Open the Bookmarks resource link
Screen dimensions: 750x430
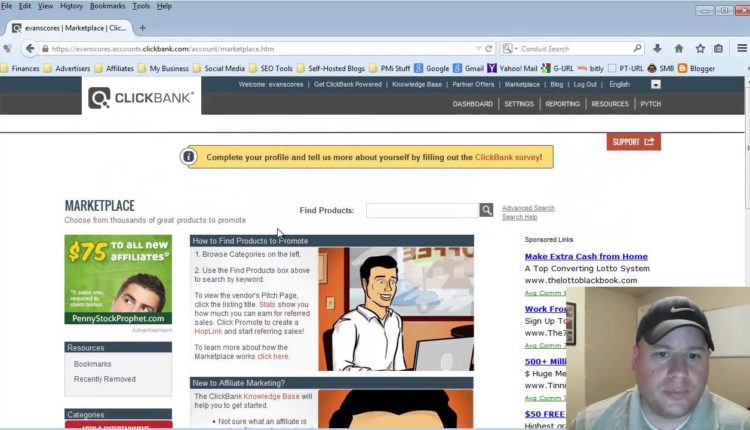[92, 364]
